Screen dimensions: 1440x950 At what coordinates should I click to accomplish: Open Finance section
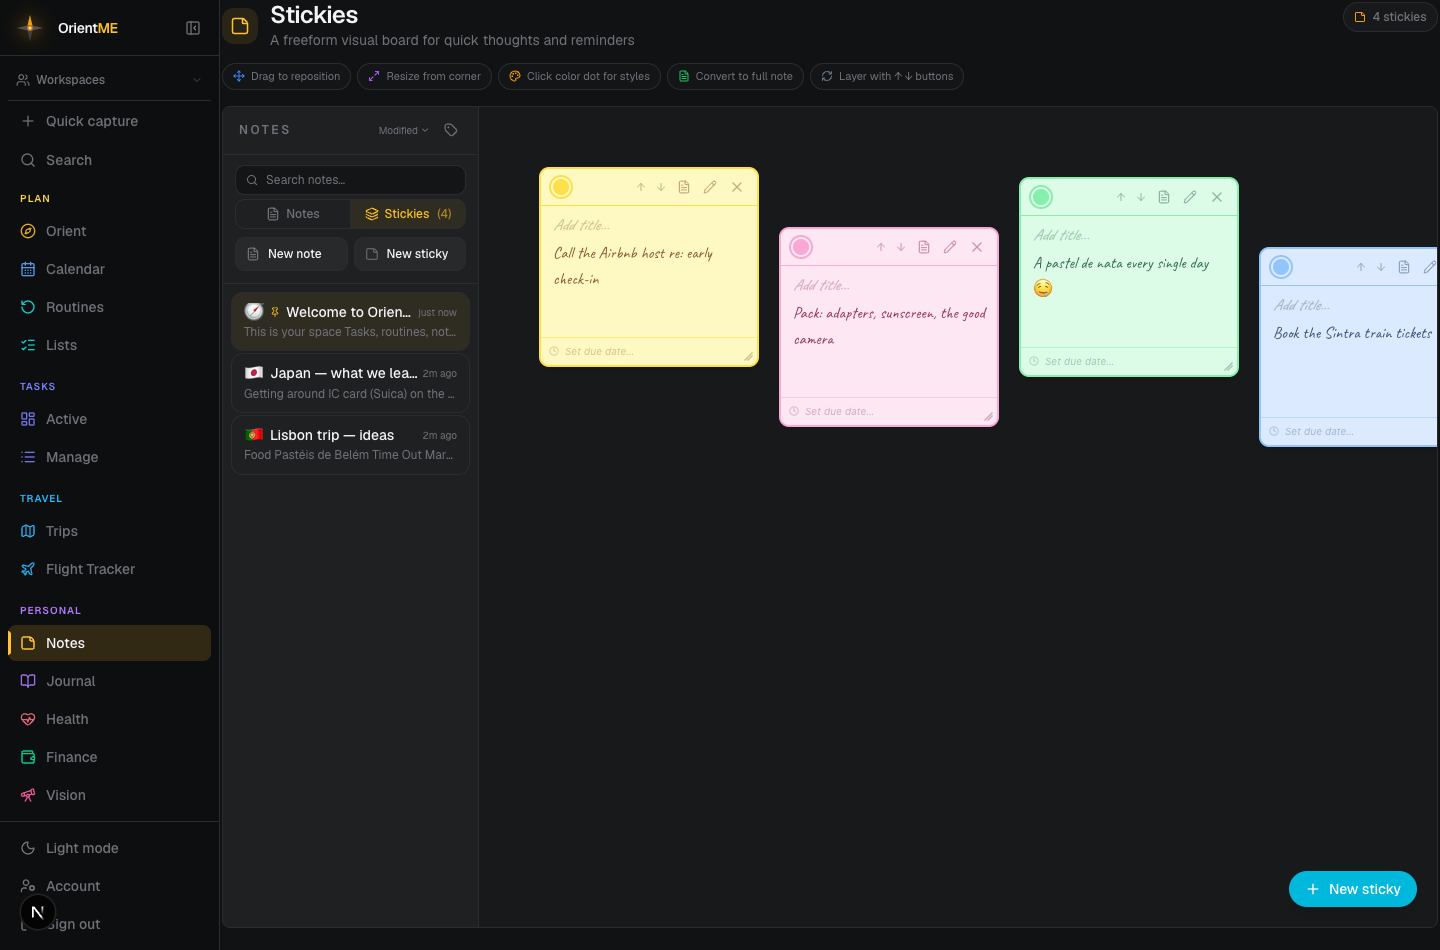109,757
